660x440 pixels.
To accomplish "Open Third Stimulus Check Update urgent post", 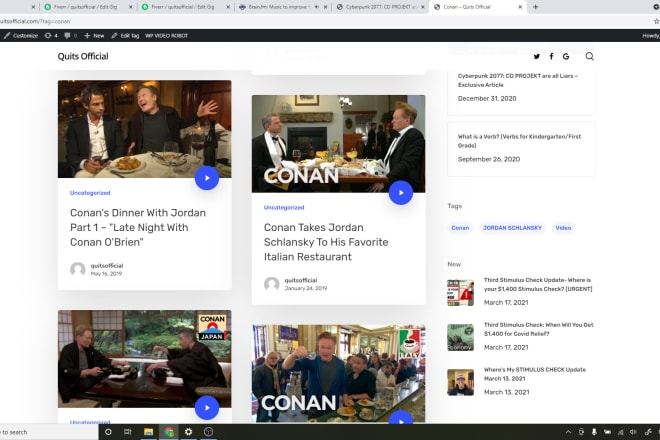I will 538,284.
